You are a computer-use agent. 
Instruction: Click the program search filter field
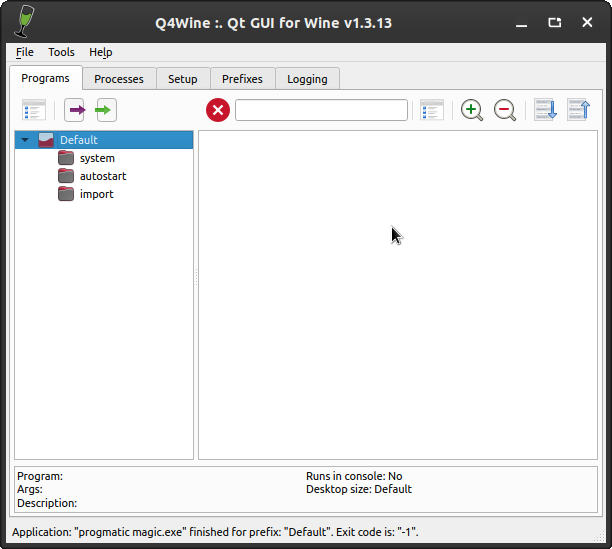click(x=321, y=110)
